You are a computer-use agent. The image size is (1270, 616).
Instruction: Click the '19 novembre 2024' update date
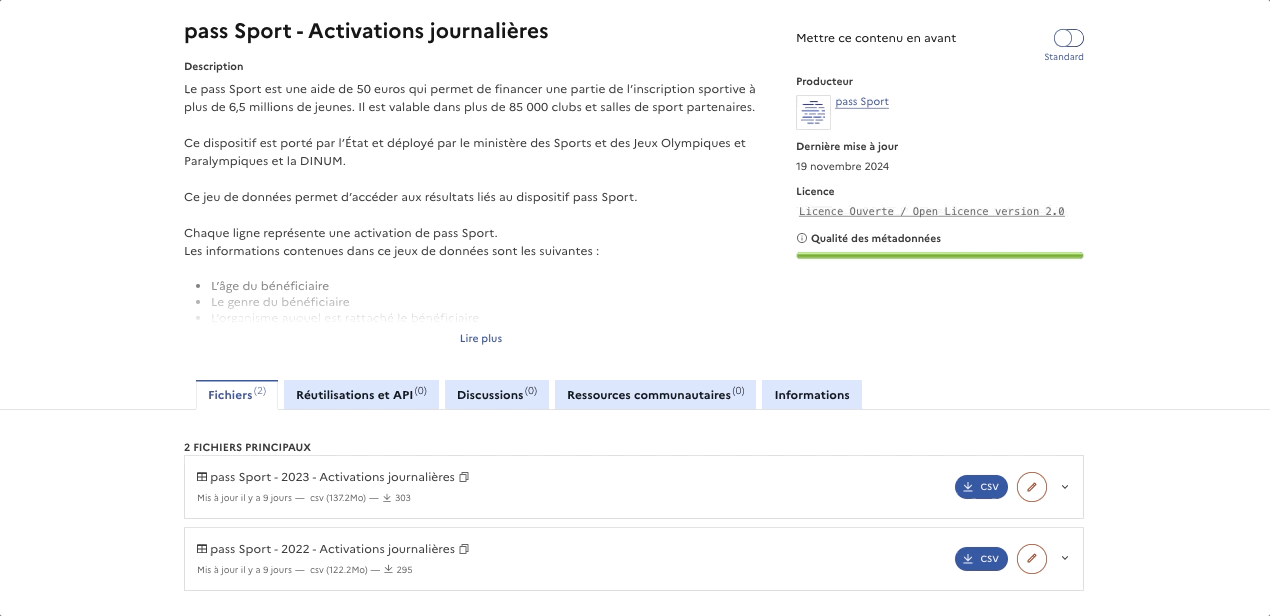[x=842, y=167]
